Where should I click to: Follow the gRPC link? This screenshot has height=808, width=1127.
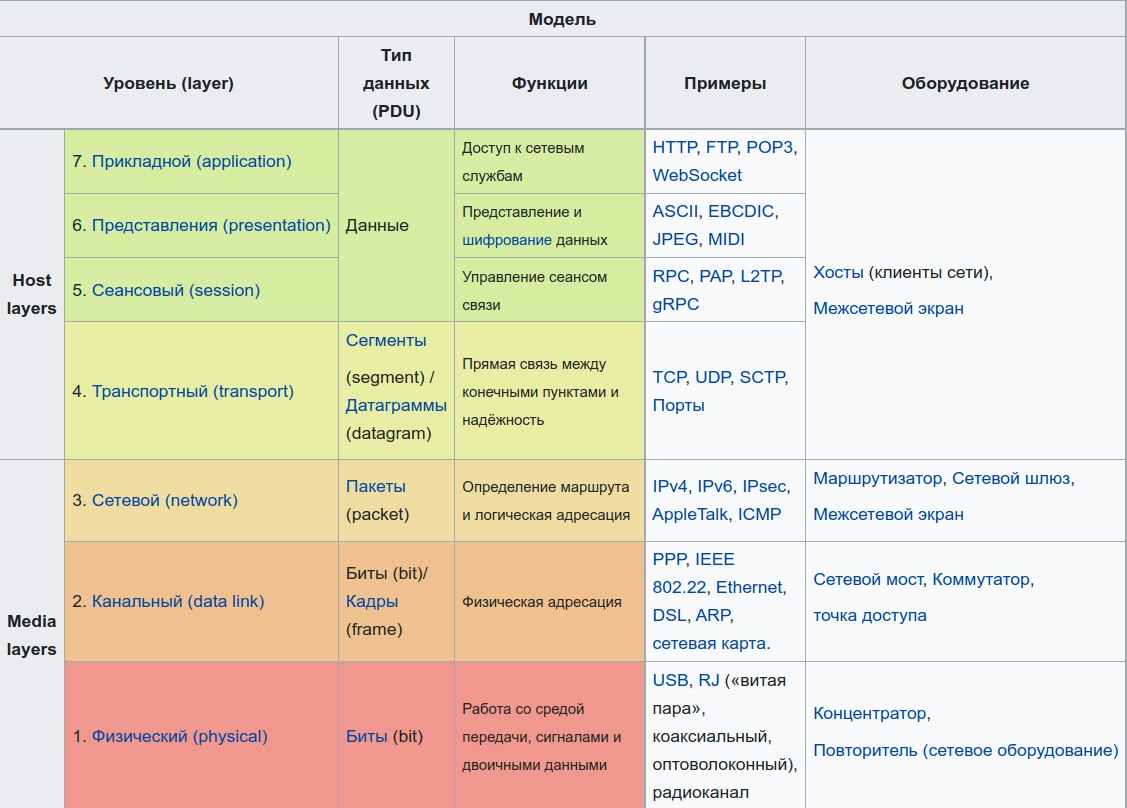click(675, 304)
